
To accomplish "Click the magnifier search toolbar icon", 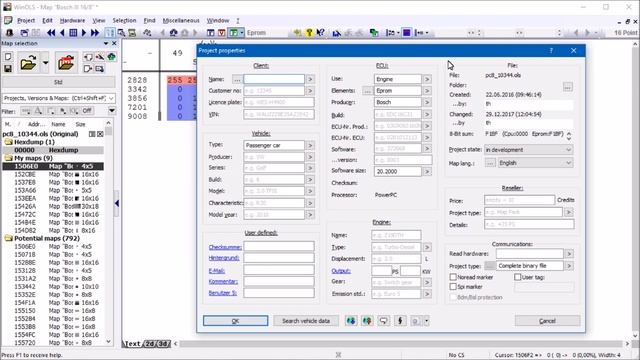I will tap(121, 33).
